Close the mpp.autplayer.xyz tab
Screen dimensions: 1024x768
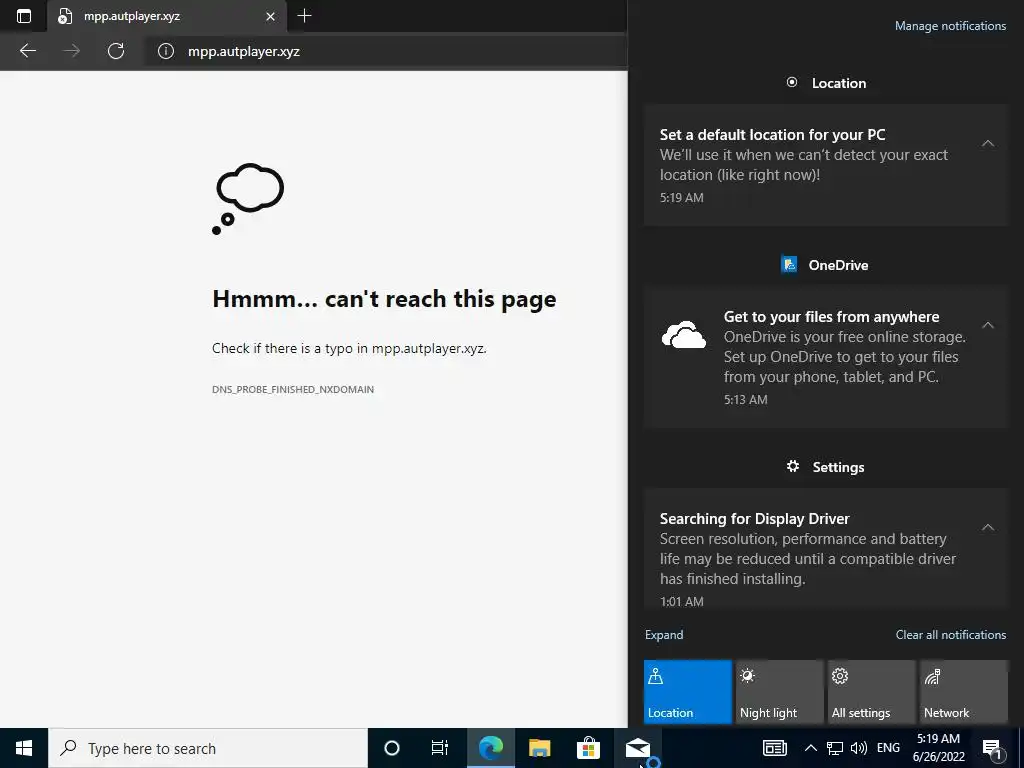[x=270, y=16]
